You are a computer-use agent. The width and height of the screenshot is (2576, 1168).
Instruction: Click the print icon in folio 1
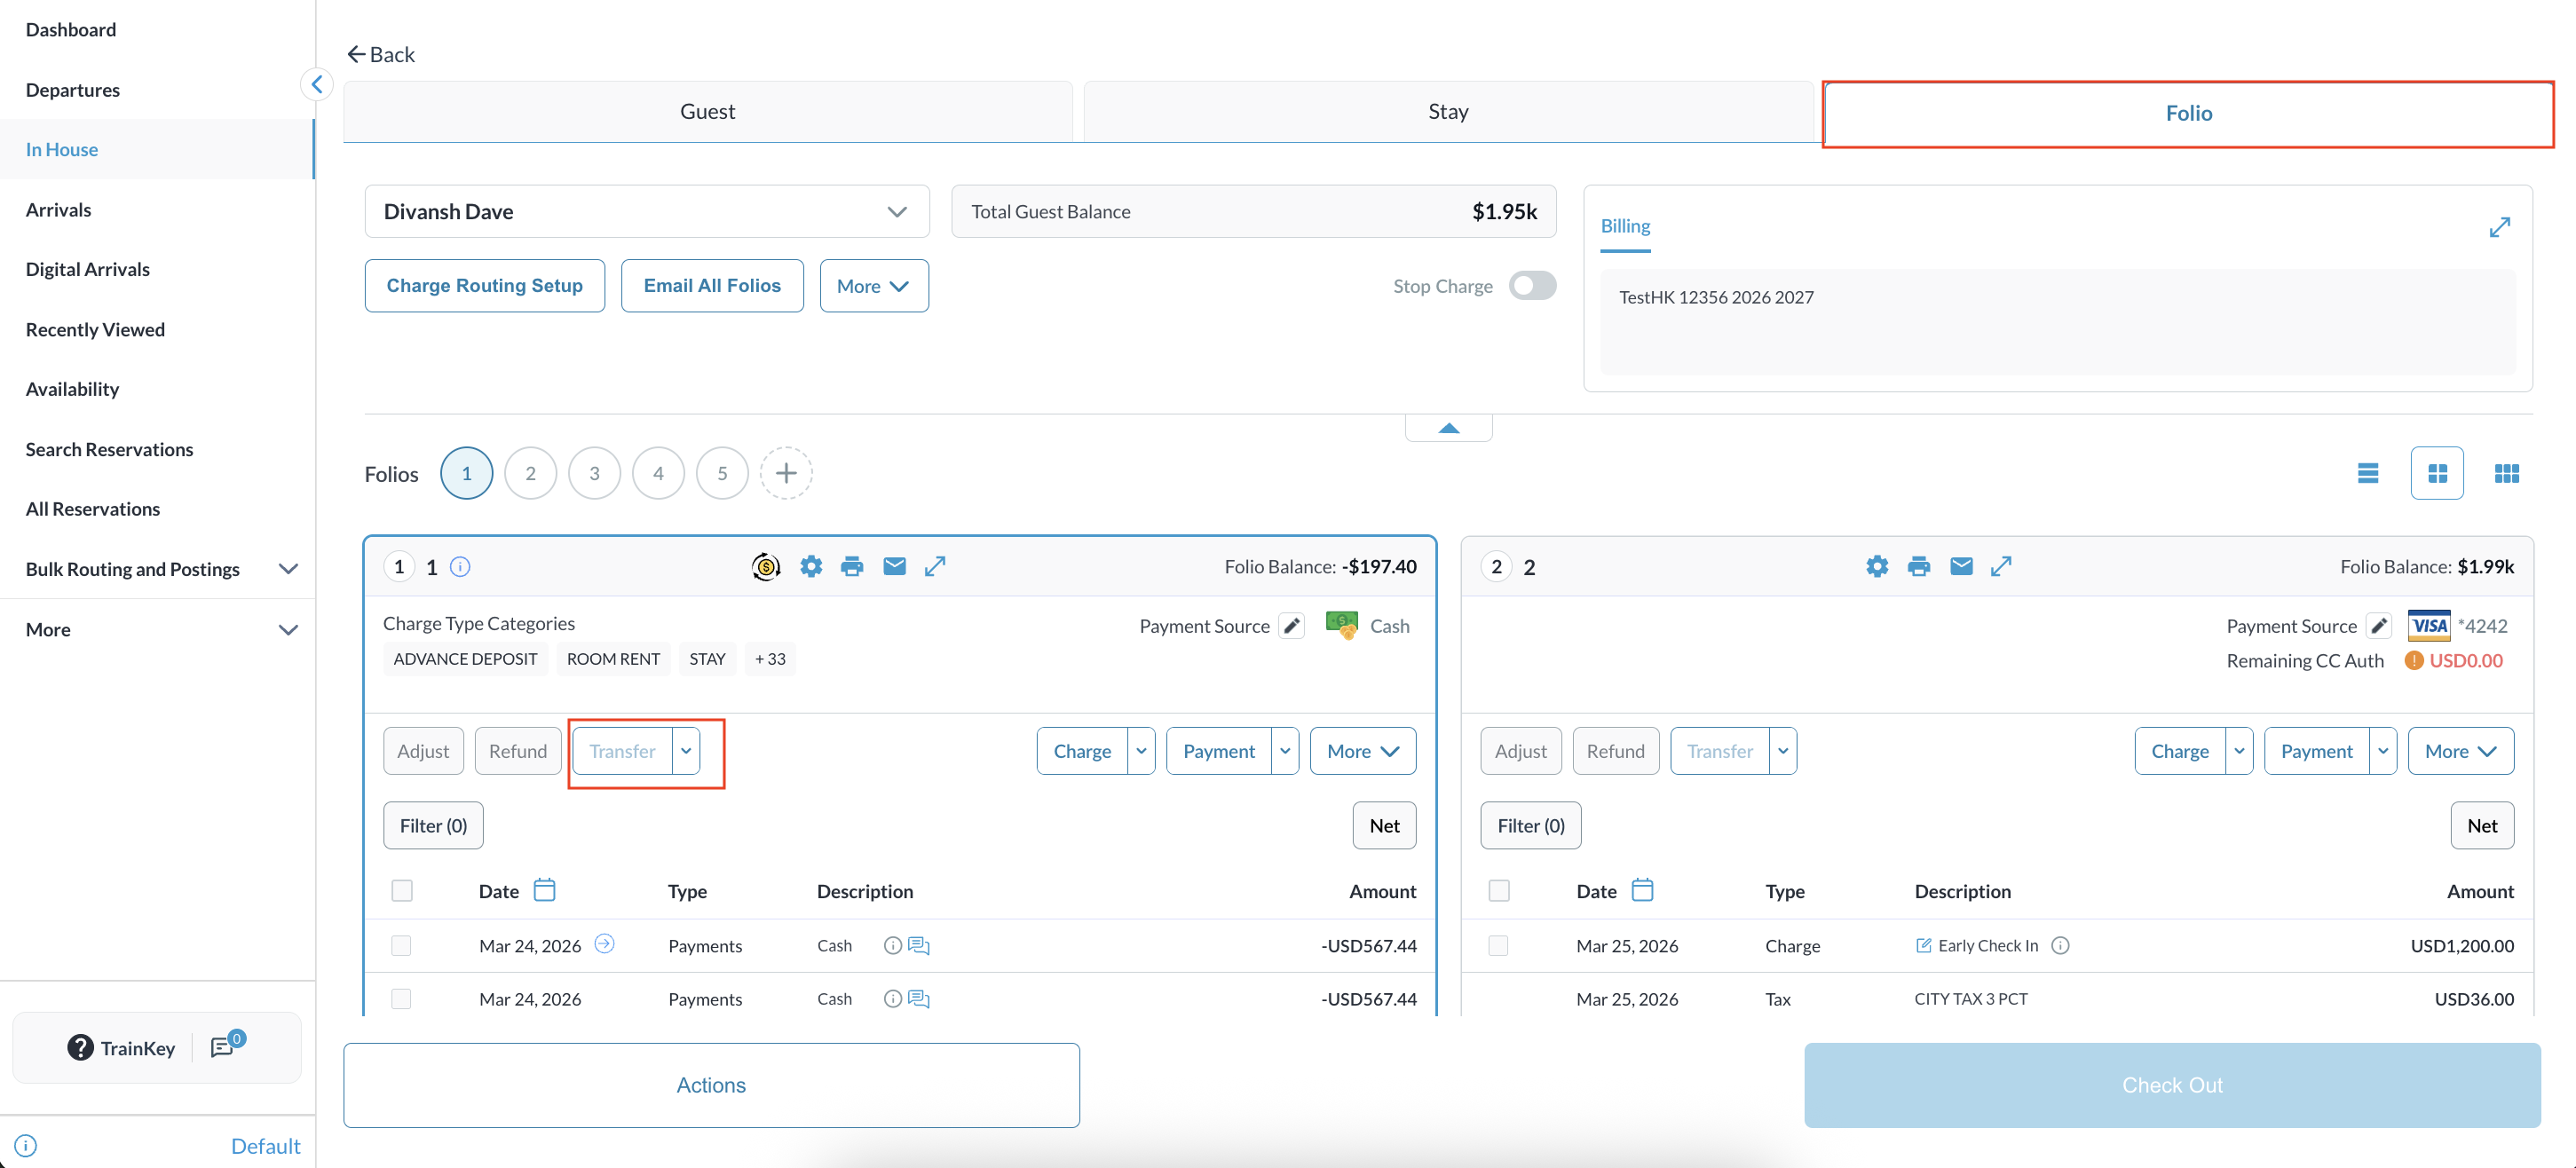[851, 567]
